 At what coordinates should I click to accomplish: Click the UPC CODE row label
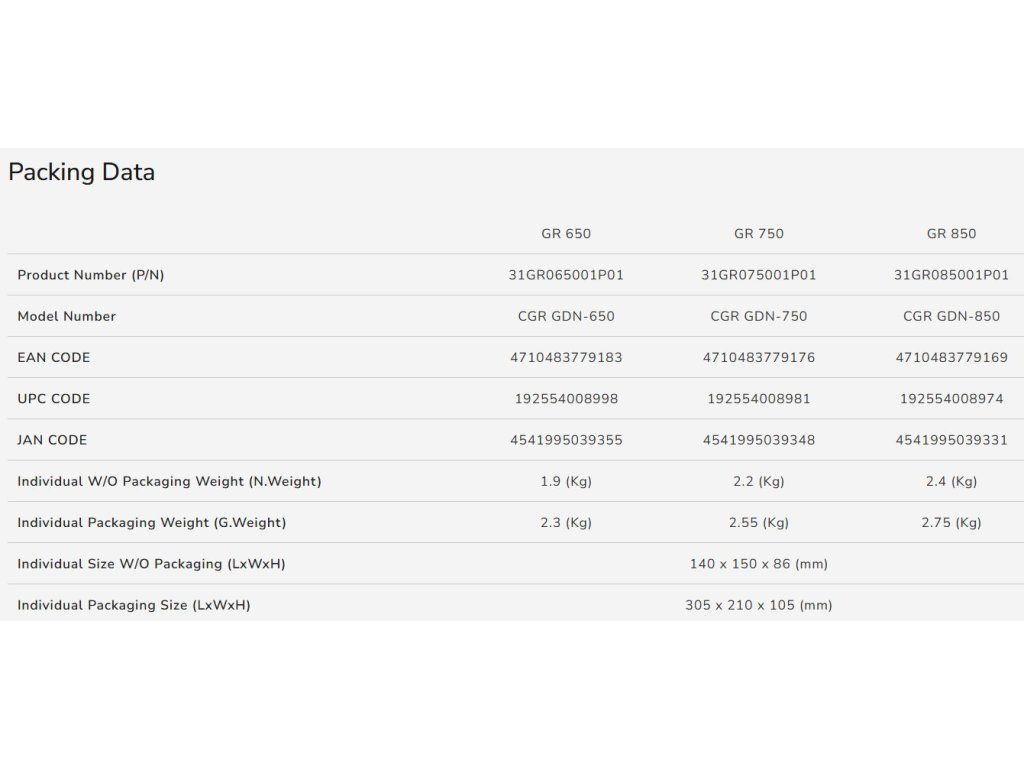54,399
